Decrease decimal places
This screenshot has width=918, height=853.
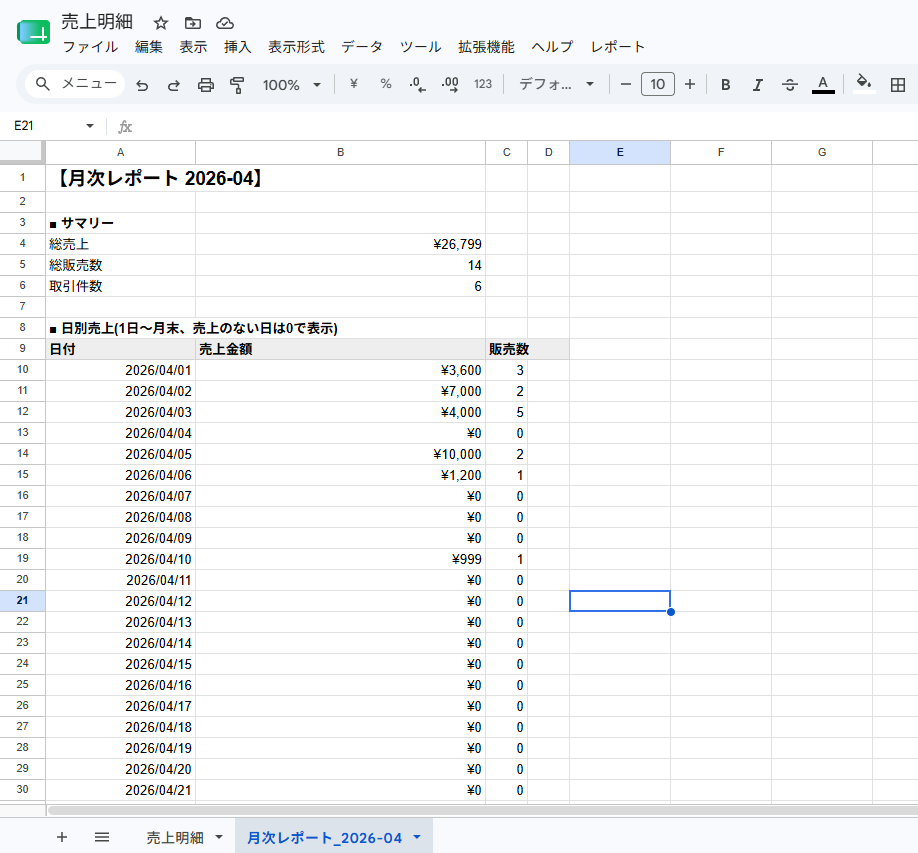coord(417,85)
